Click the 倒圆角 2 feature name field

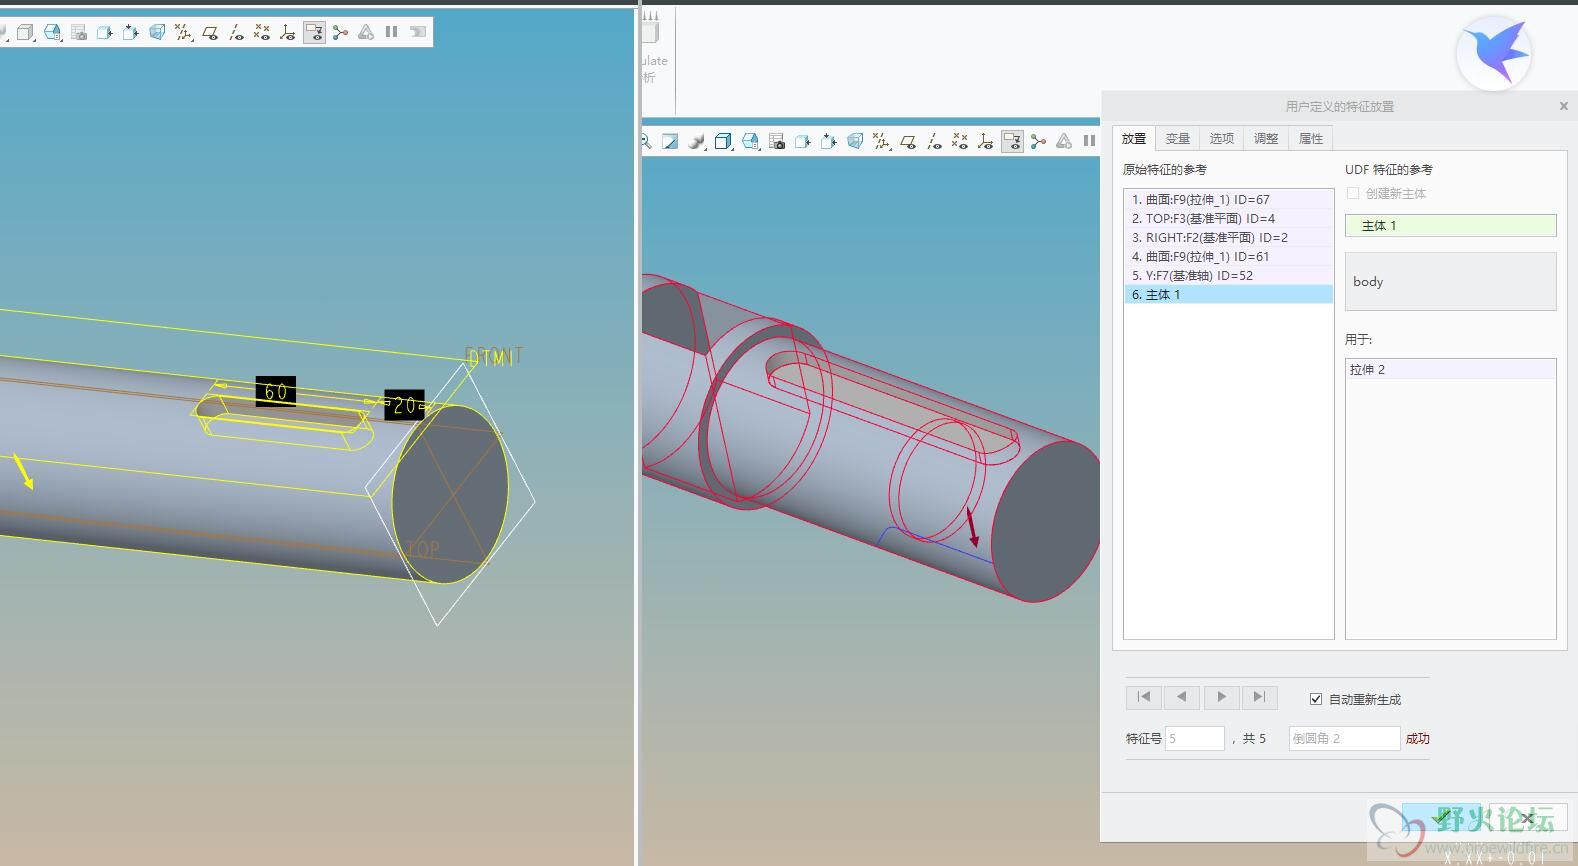[x=1344, y=739]
